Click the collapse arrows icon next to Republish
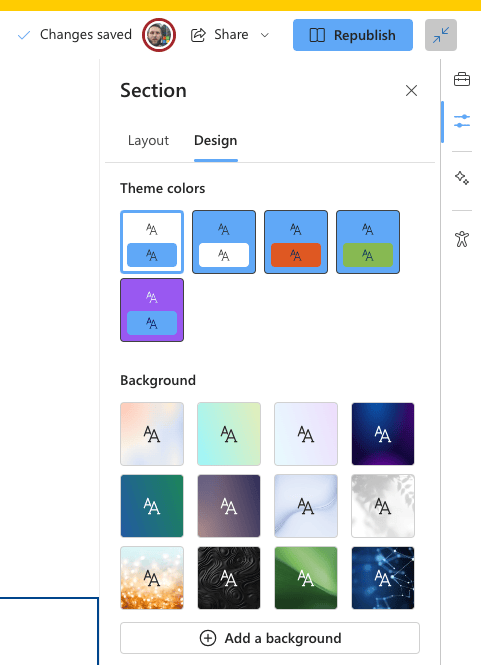Viewport: 481px width, 665px height. (x=441, y=35)
